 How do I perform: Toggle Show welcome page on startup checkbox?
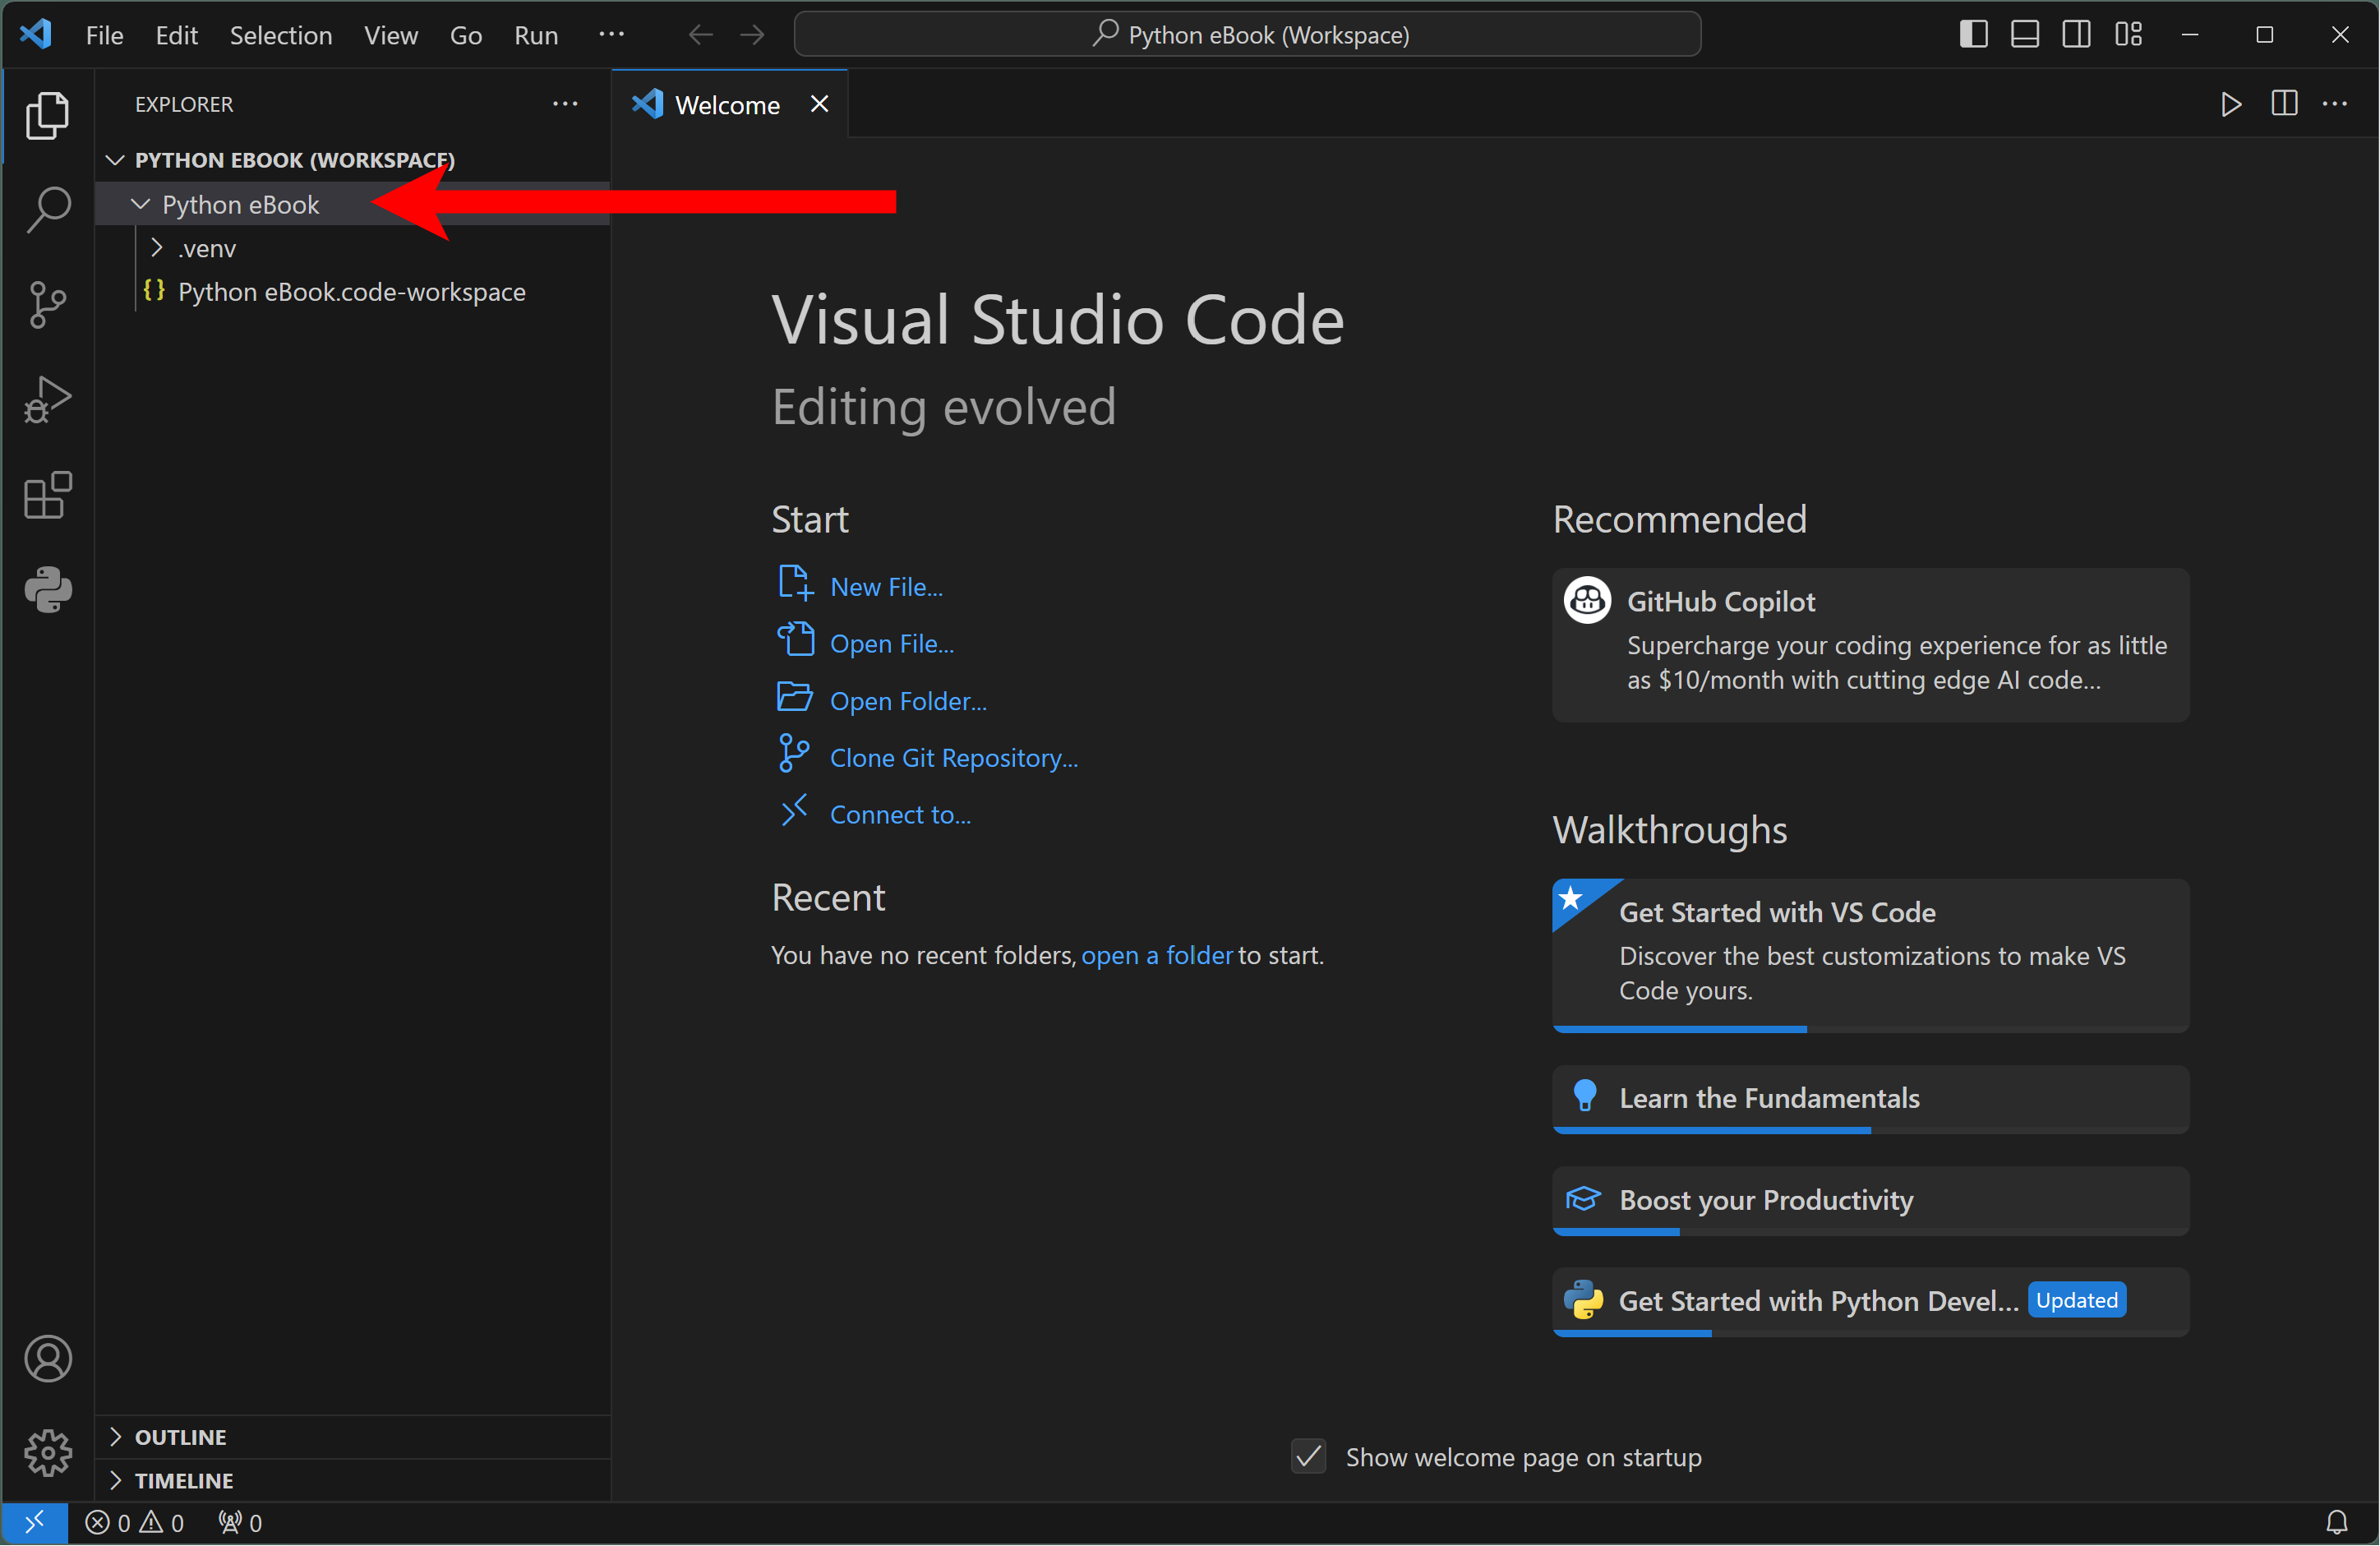(x=1309, y=1457)
